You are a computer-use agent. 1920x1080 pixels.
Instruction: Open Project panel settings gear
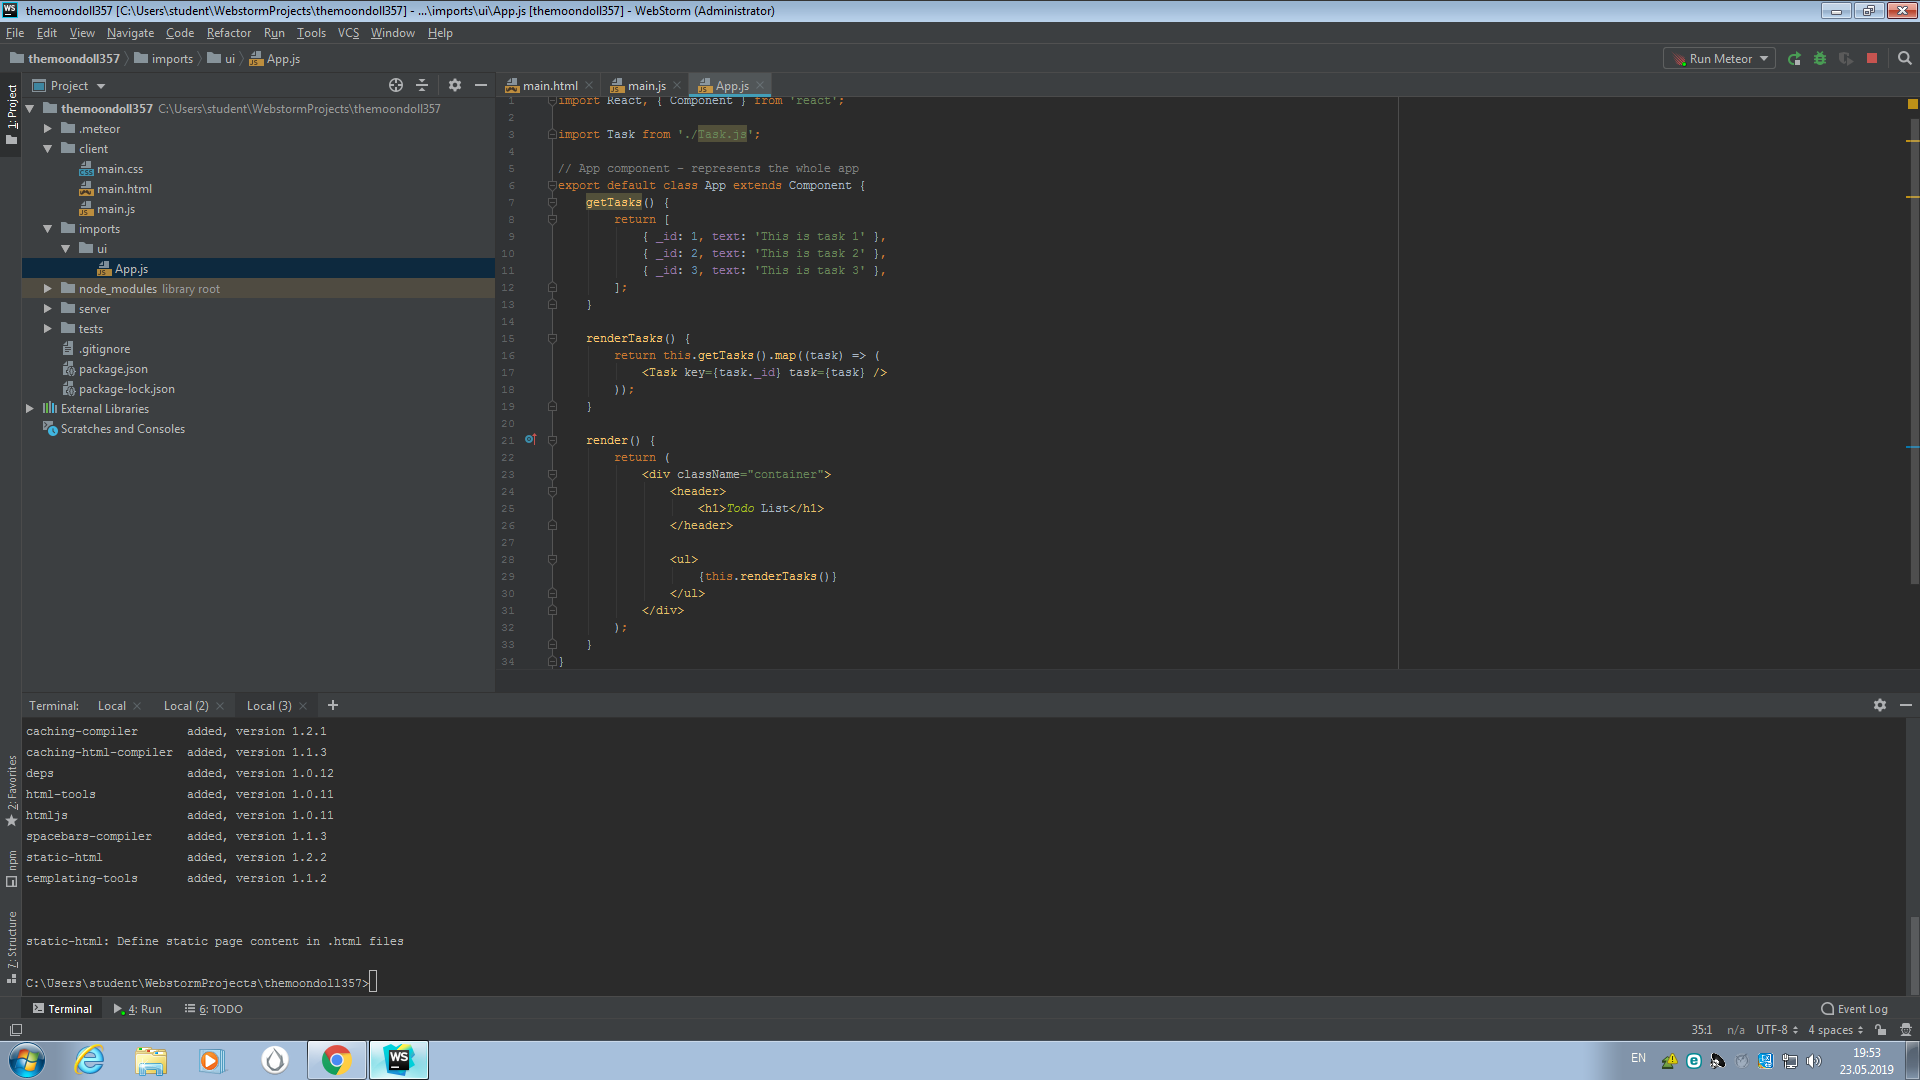coord(455,86)
